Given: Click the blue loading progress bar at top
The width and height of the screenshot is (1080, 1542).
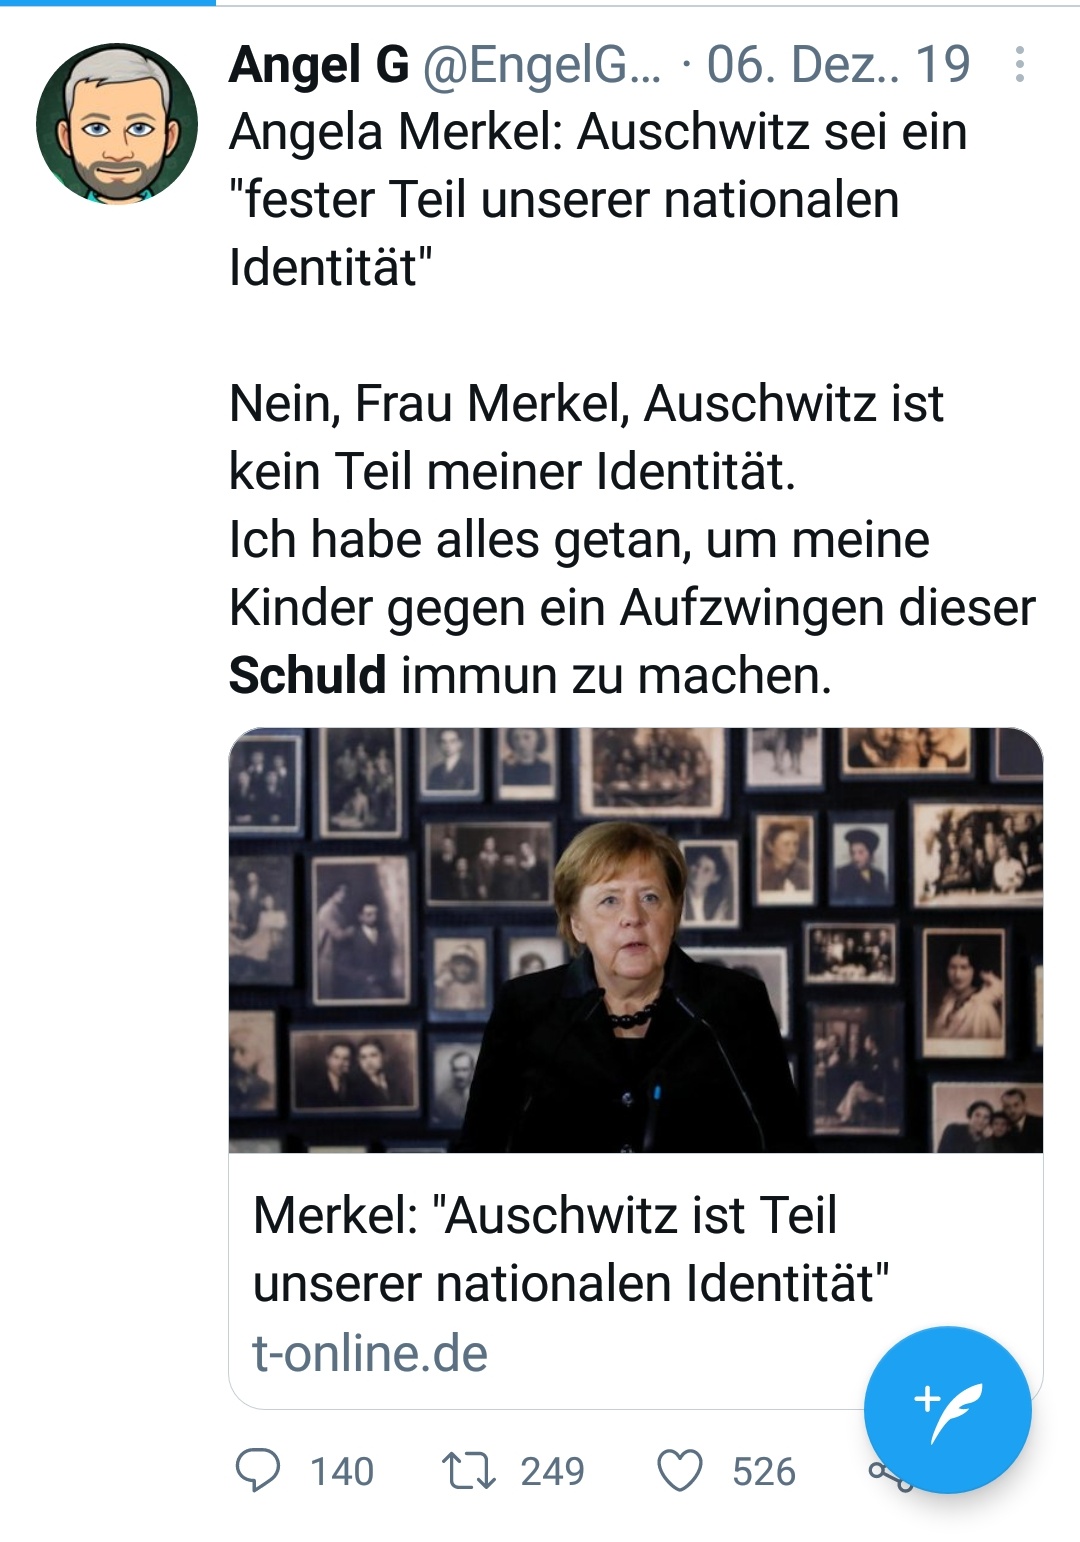Looking at the screenshot, I should coord(108,3).
